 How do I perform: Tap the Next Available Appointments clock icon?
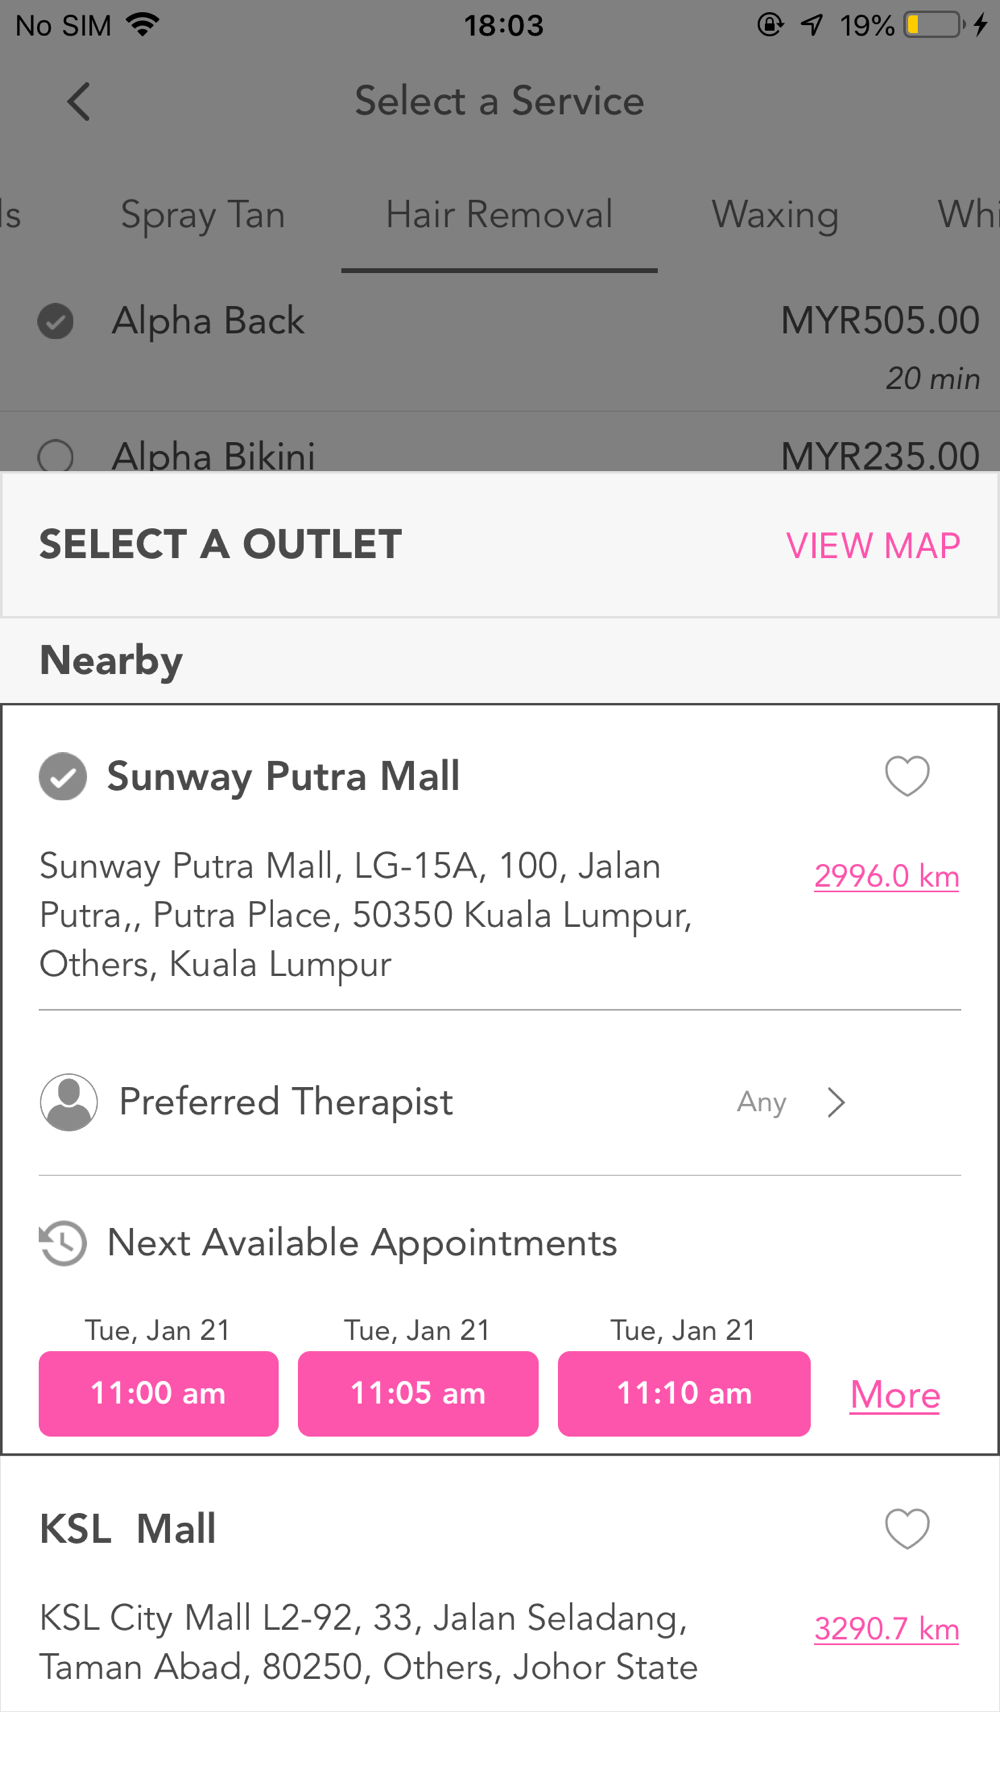coord(63,1243)
